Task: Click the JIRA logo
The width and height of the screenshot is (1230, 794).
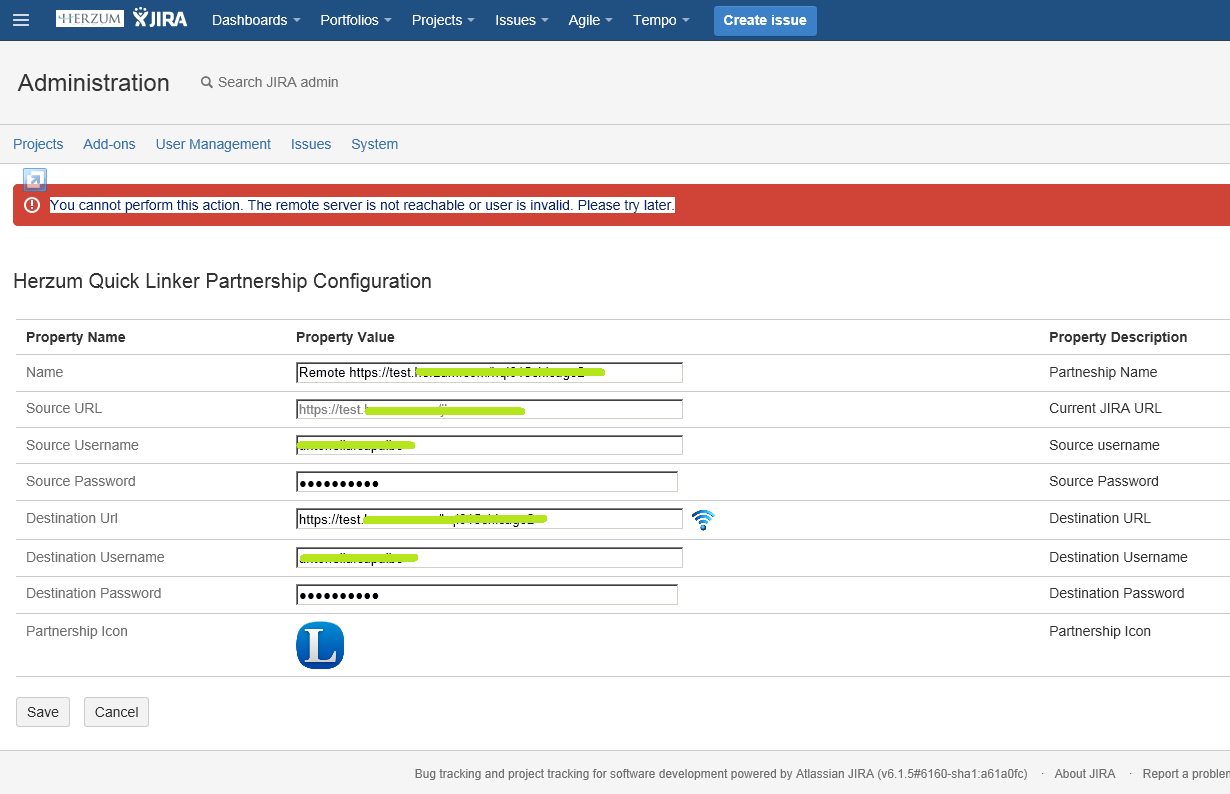Action: tap(160, 19)
